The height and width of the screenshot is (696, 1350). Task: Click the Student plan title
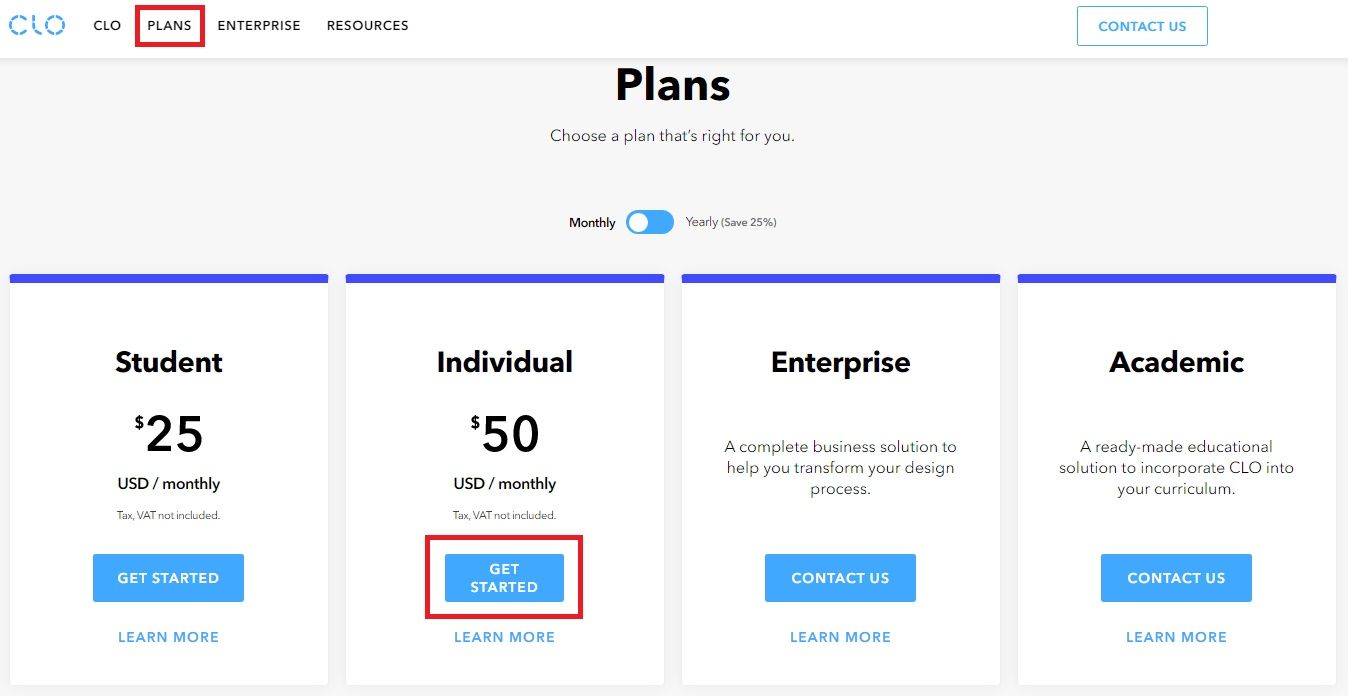pos(169,362)
